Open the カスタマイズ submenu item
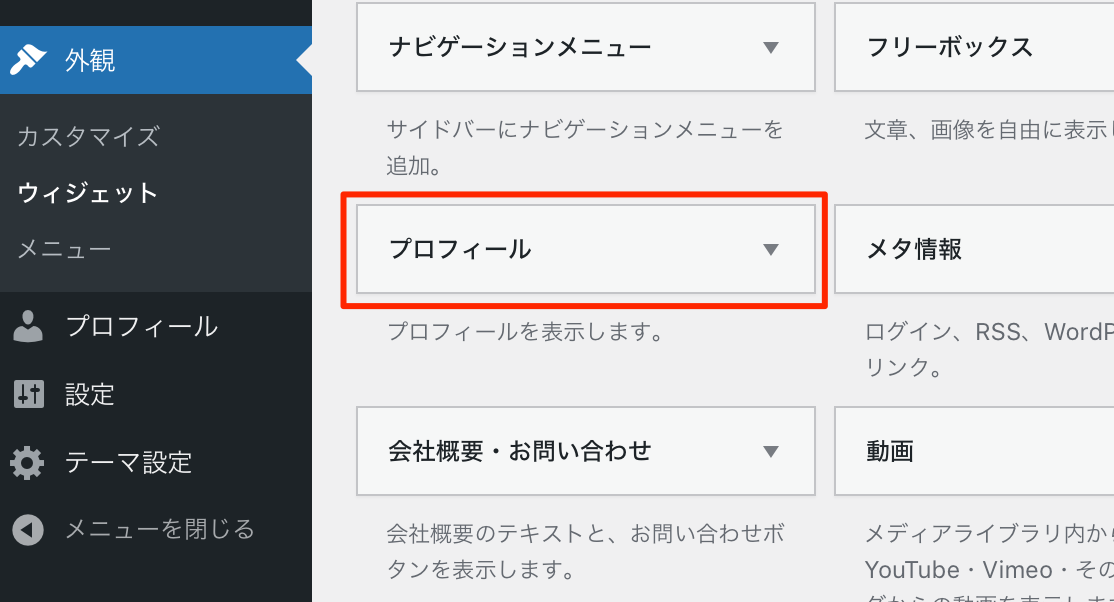Viewport: 1114px width, 602px height. [88, 136]
